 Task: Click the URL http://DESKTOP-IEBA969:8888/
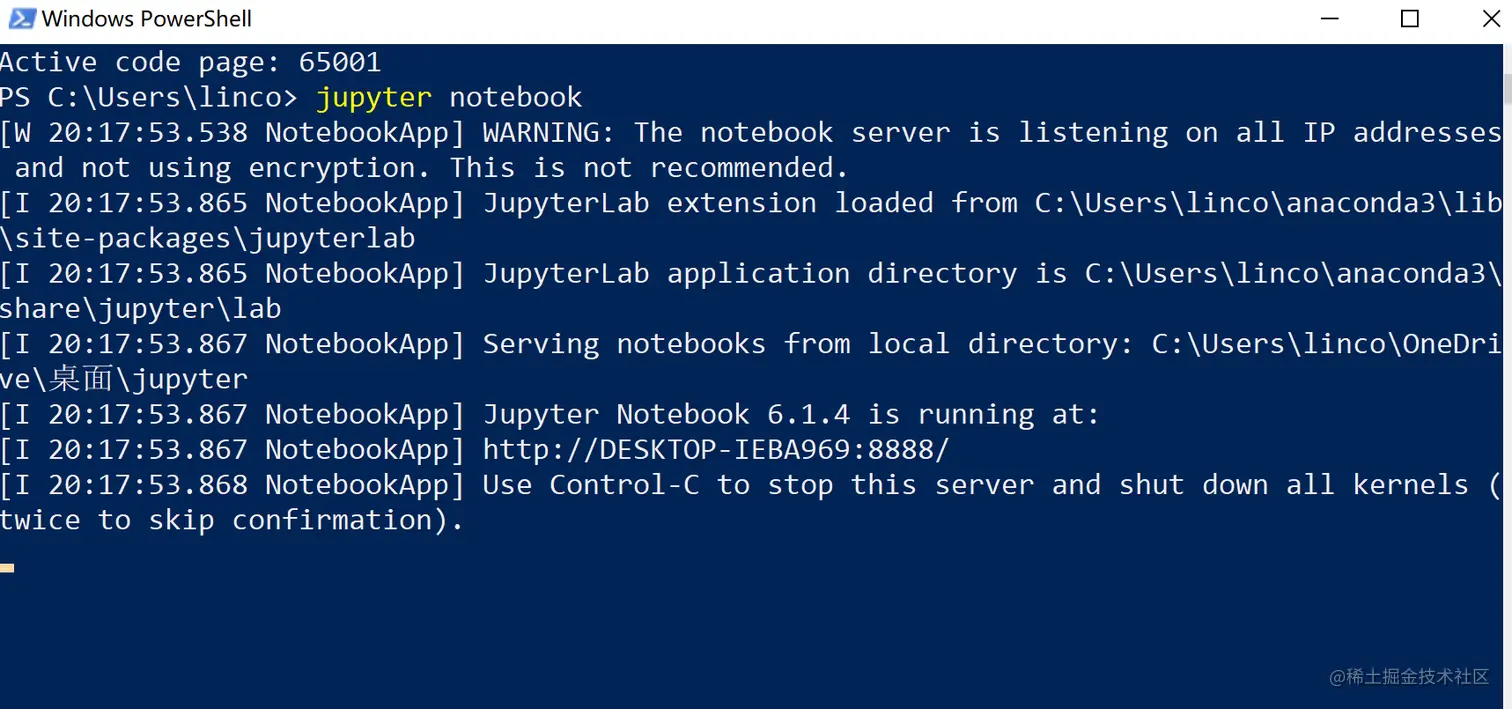[716, 450]
